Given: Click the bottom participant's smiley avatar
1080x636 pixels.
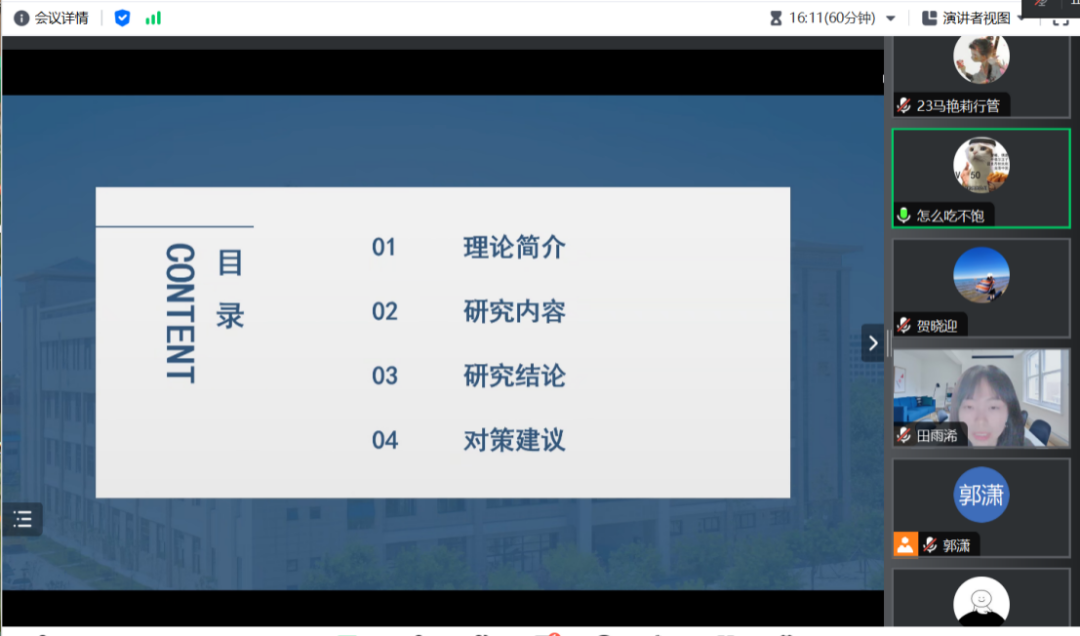Looking at the screenshot, I should pos(980,602).
